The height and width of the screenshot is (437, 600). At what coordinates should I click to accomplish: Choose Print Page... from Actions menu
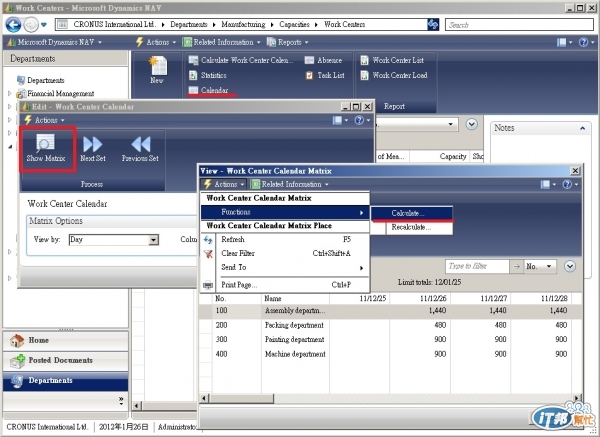[285, 285]
